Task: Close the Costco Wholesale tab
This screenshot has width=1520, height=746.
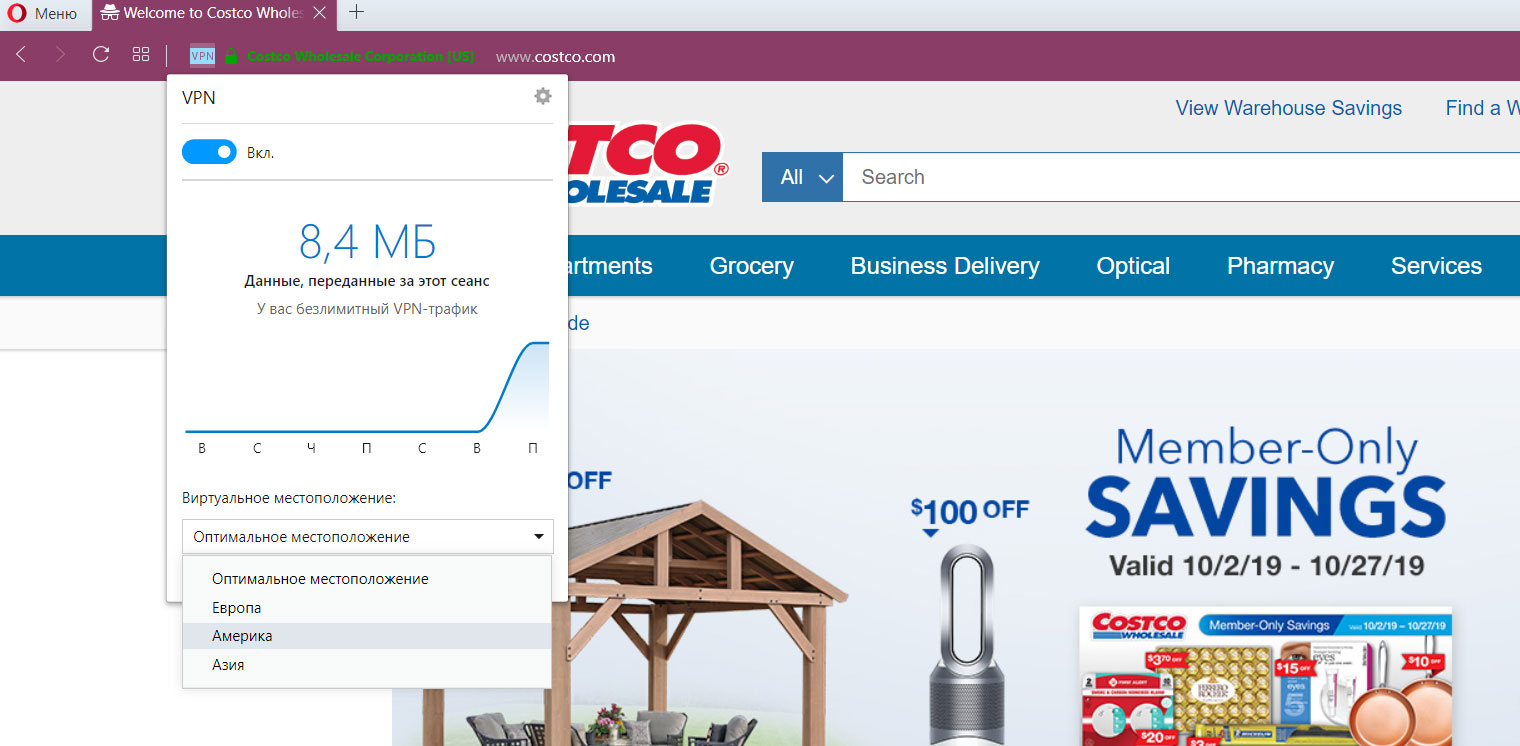Action: pyautogui.click(x=319, y=13)
